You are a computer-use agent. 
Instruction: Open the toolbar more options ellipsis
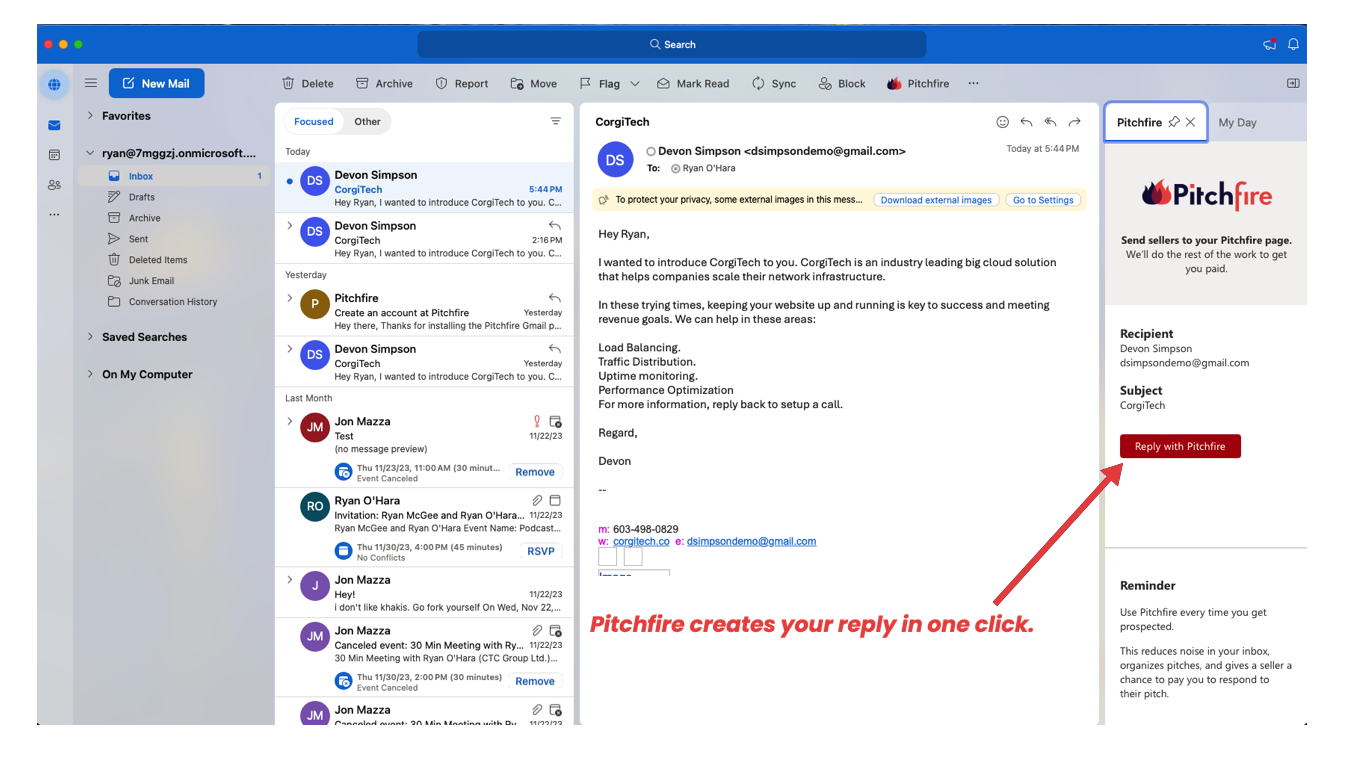pyautogui.click(x=973, y=84)
